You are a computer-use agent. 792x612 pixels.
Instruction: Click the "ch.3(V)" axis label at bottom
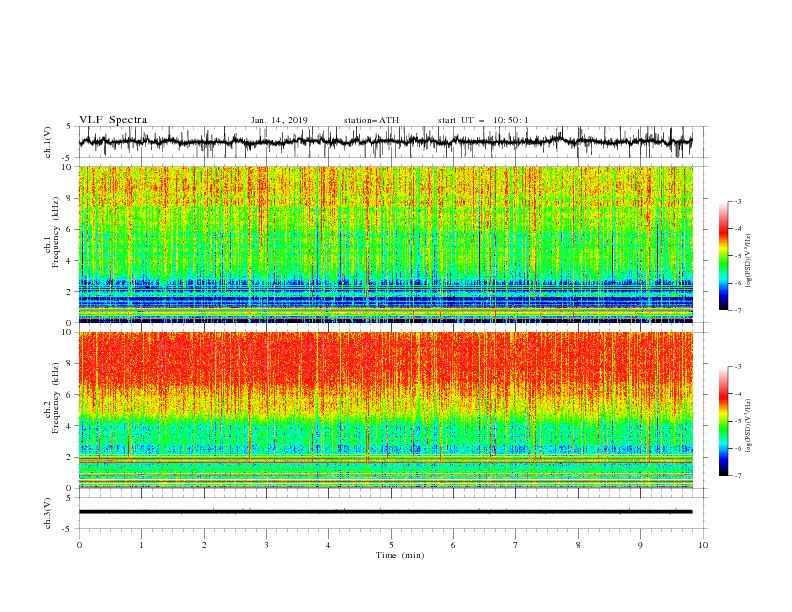[48, 514]
